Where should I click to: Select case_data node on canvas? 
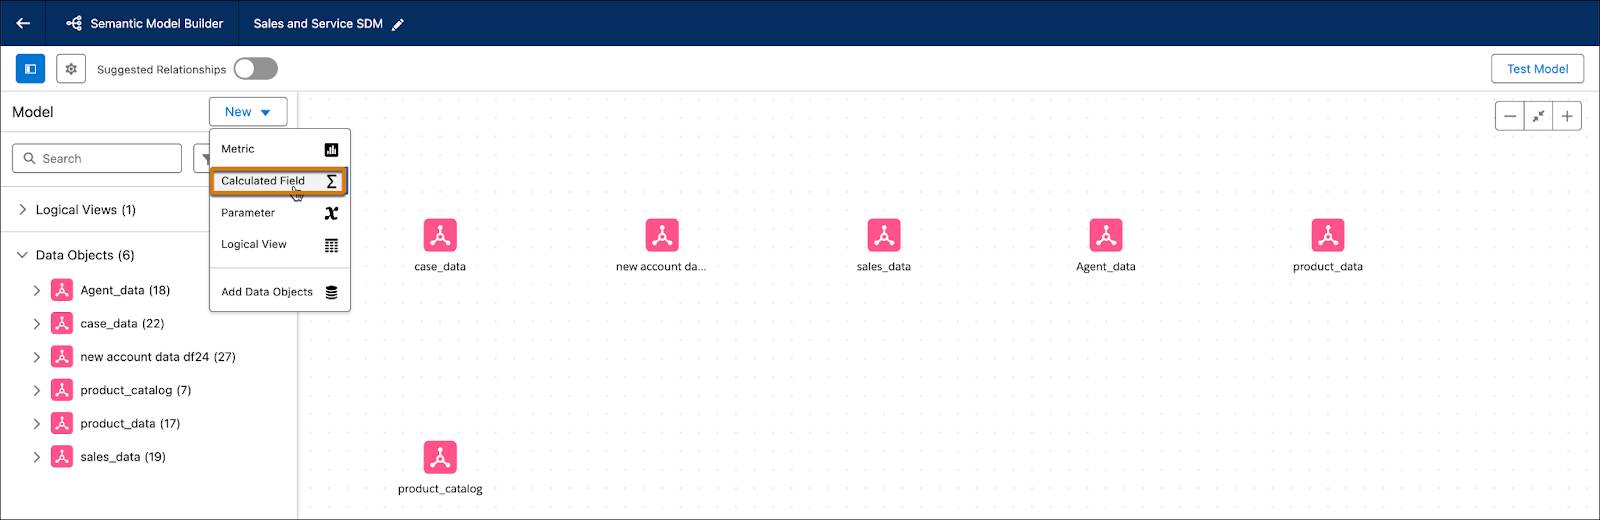click(x=440, y=236)
